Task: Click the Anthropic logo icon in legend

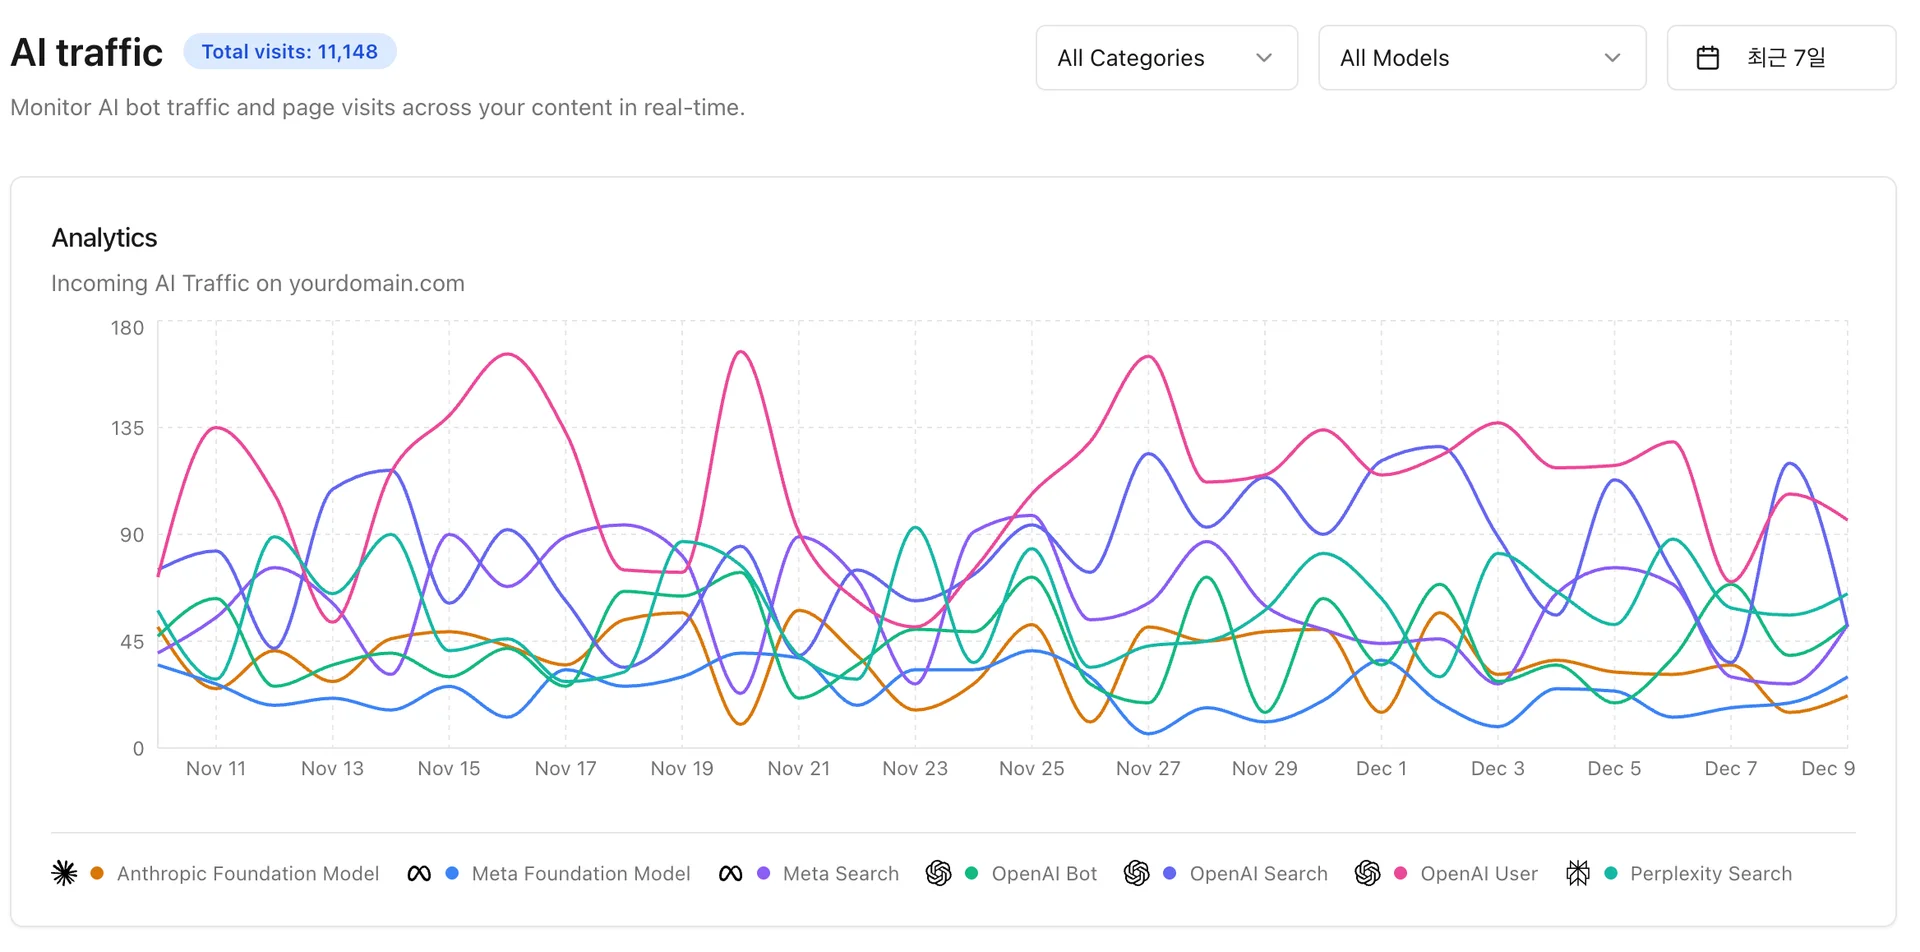Action: point(64,873)
